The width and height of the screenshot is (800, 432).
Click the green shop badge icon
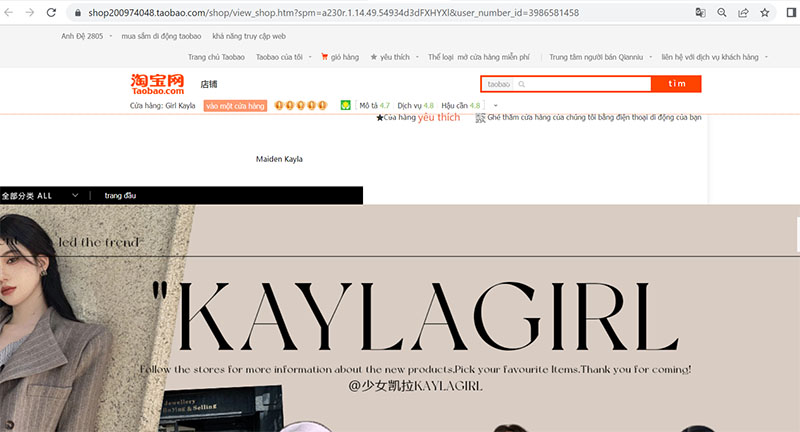tap(345, 106)
